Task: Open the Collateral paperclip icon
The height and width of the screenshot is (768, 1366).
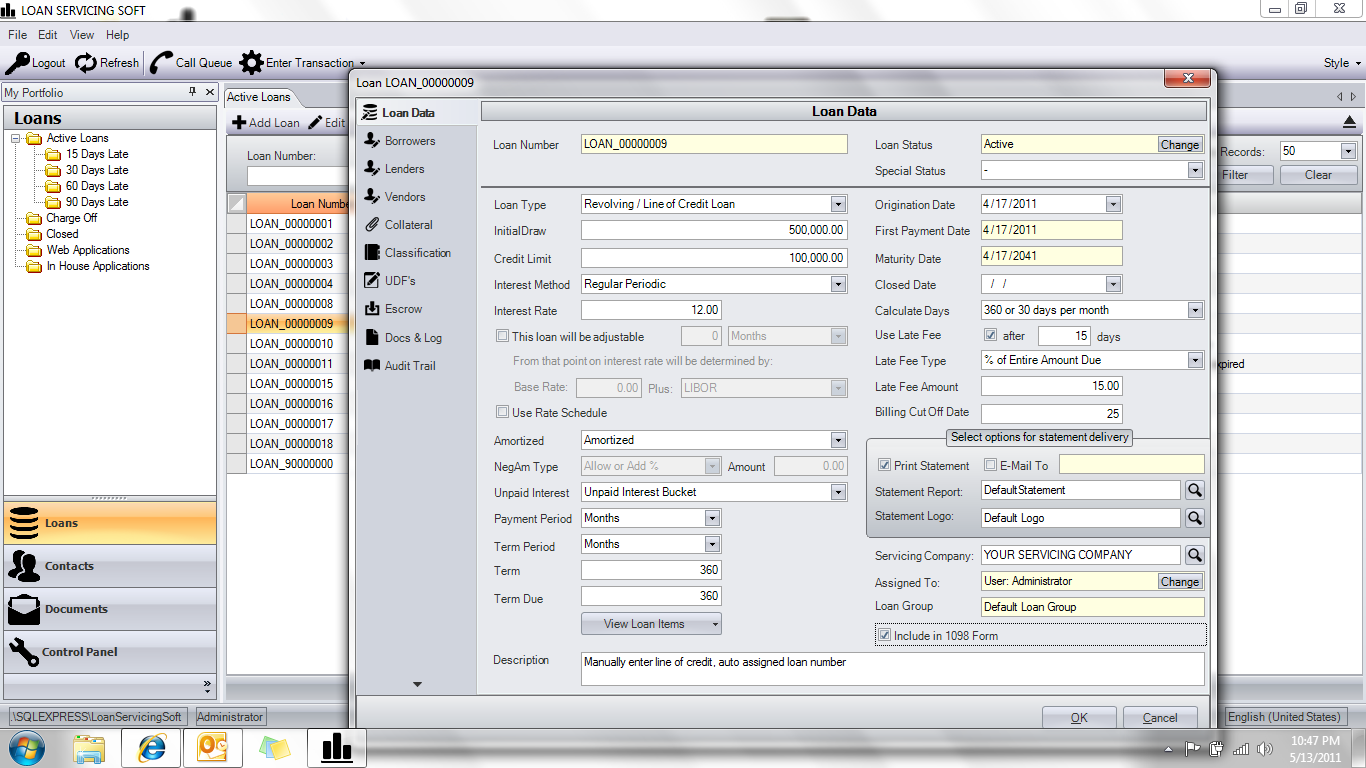Action: point(372,225)
